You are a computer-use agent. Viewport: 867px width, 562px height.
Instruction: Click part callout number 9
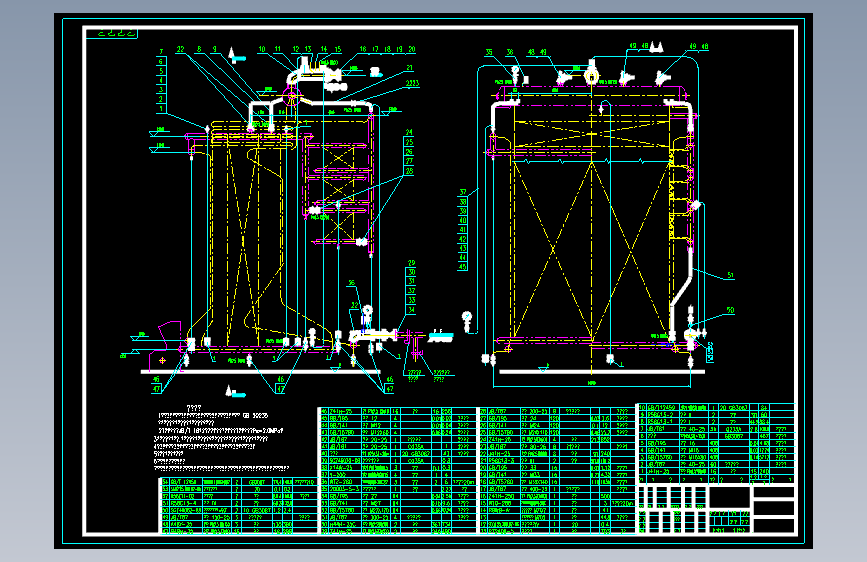click(215, 49)
